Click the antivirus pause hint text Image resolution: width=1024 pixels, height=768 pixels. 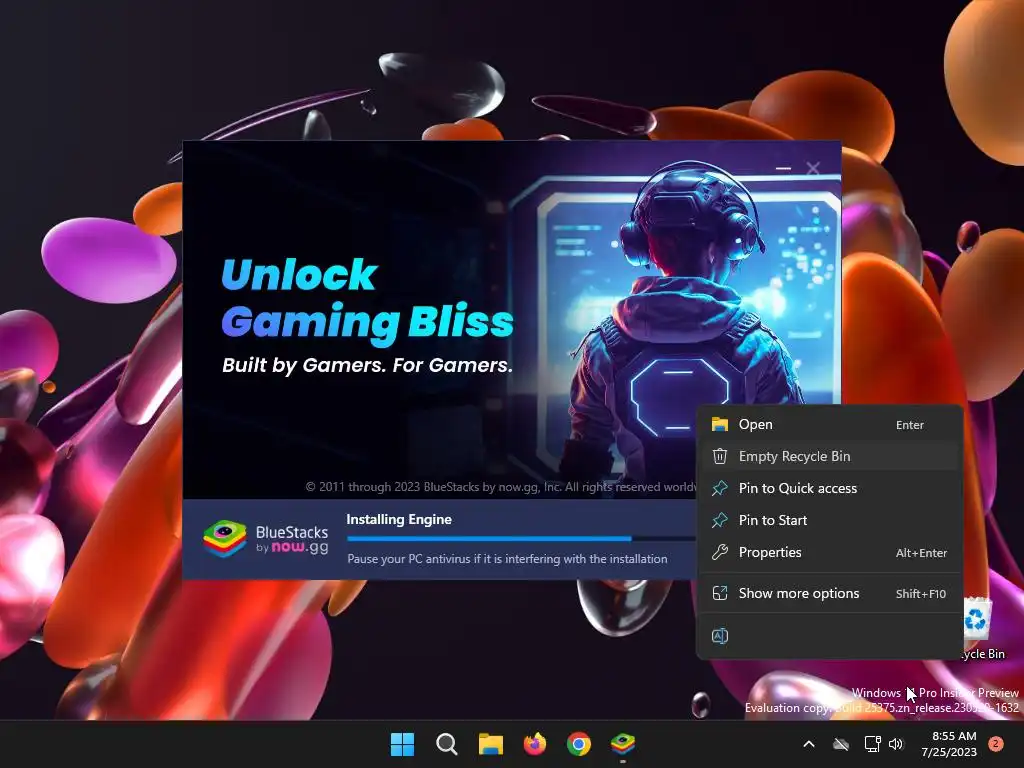(507, 559)
